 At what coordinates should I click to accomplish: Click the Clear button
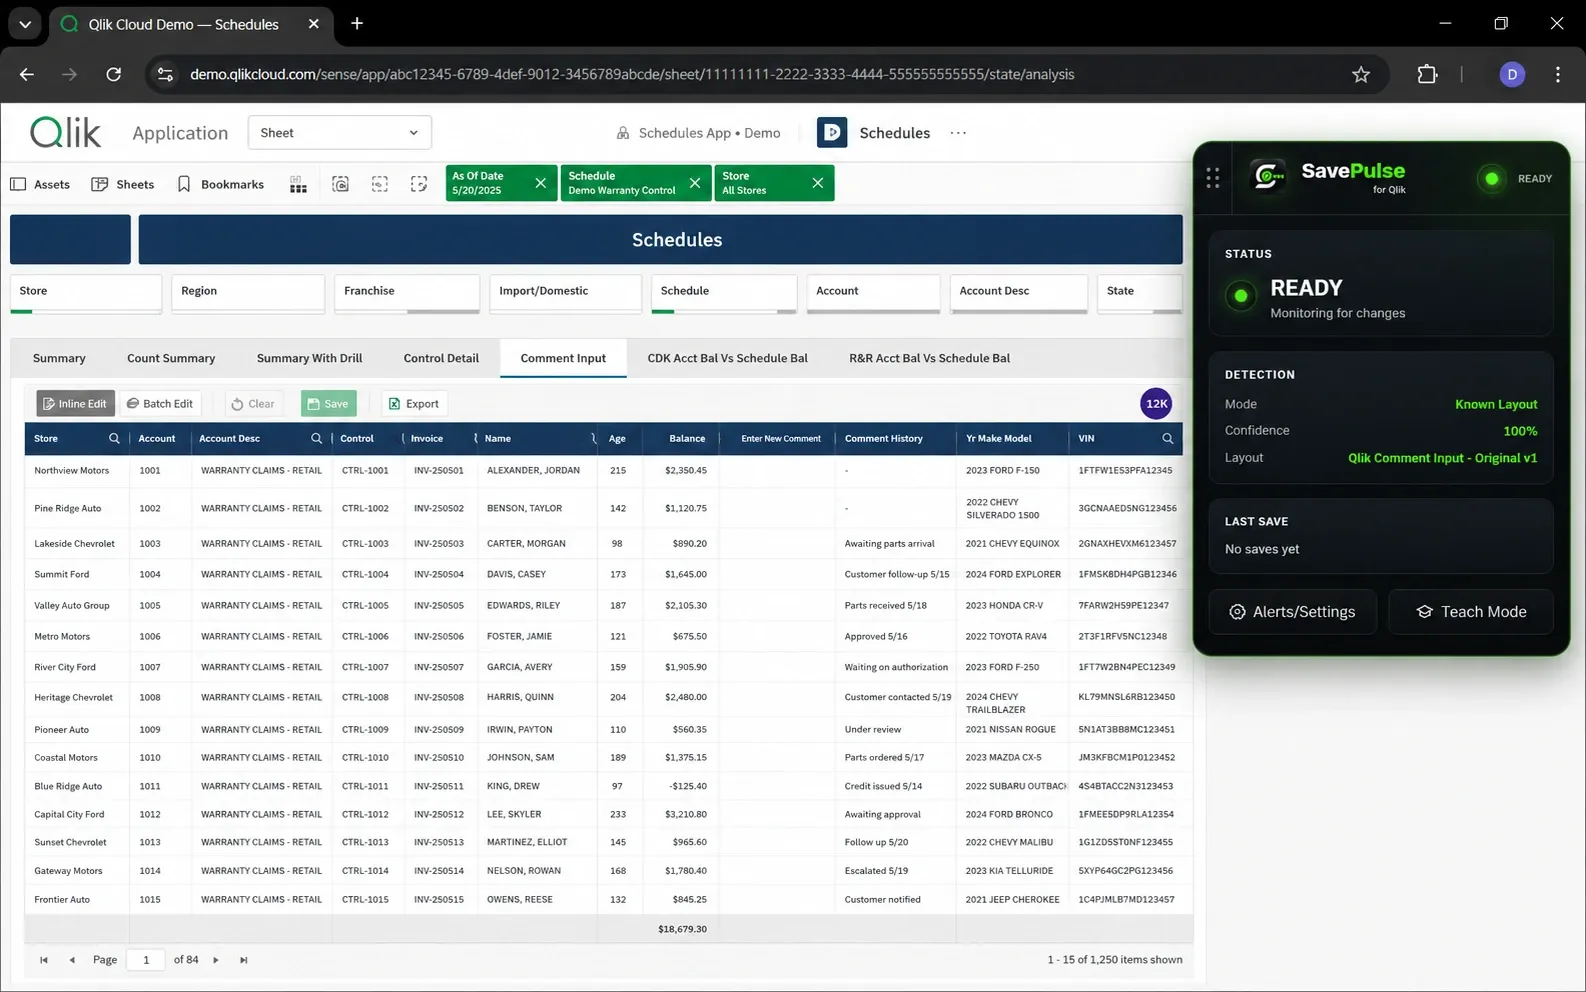point(253,404)
